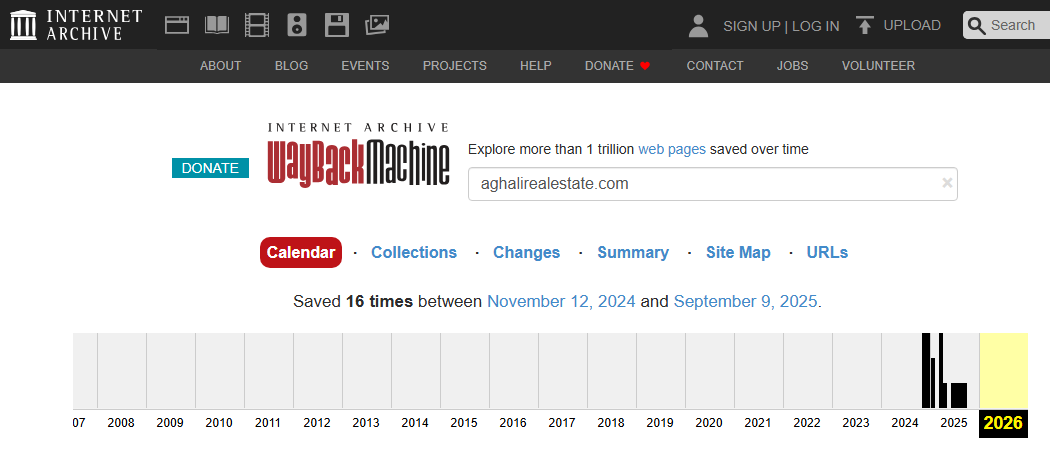The height and width of the screenshot is (459, 1050).
Task: Open the PROJECTS menu item
Action: [x=455, y=66]
